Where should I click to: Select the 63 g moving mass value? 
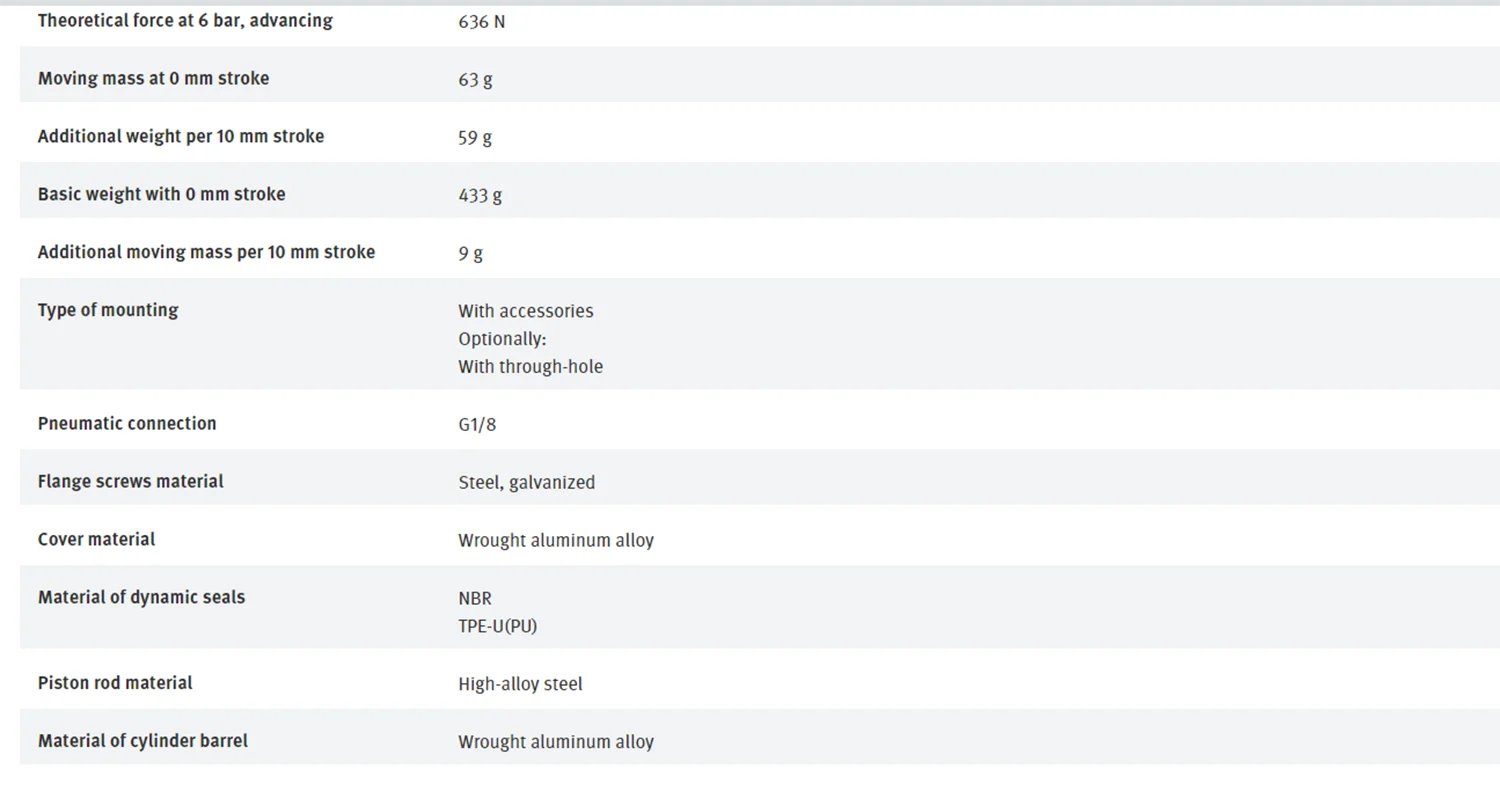click(475, 80)
